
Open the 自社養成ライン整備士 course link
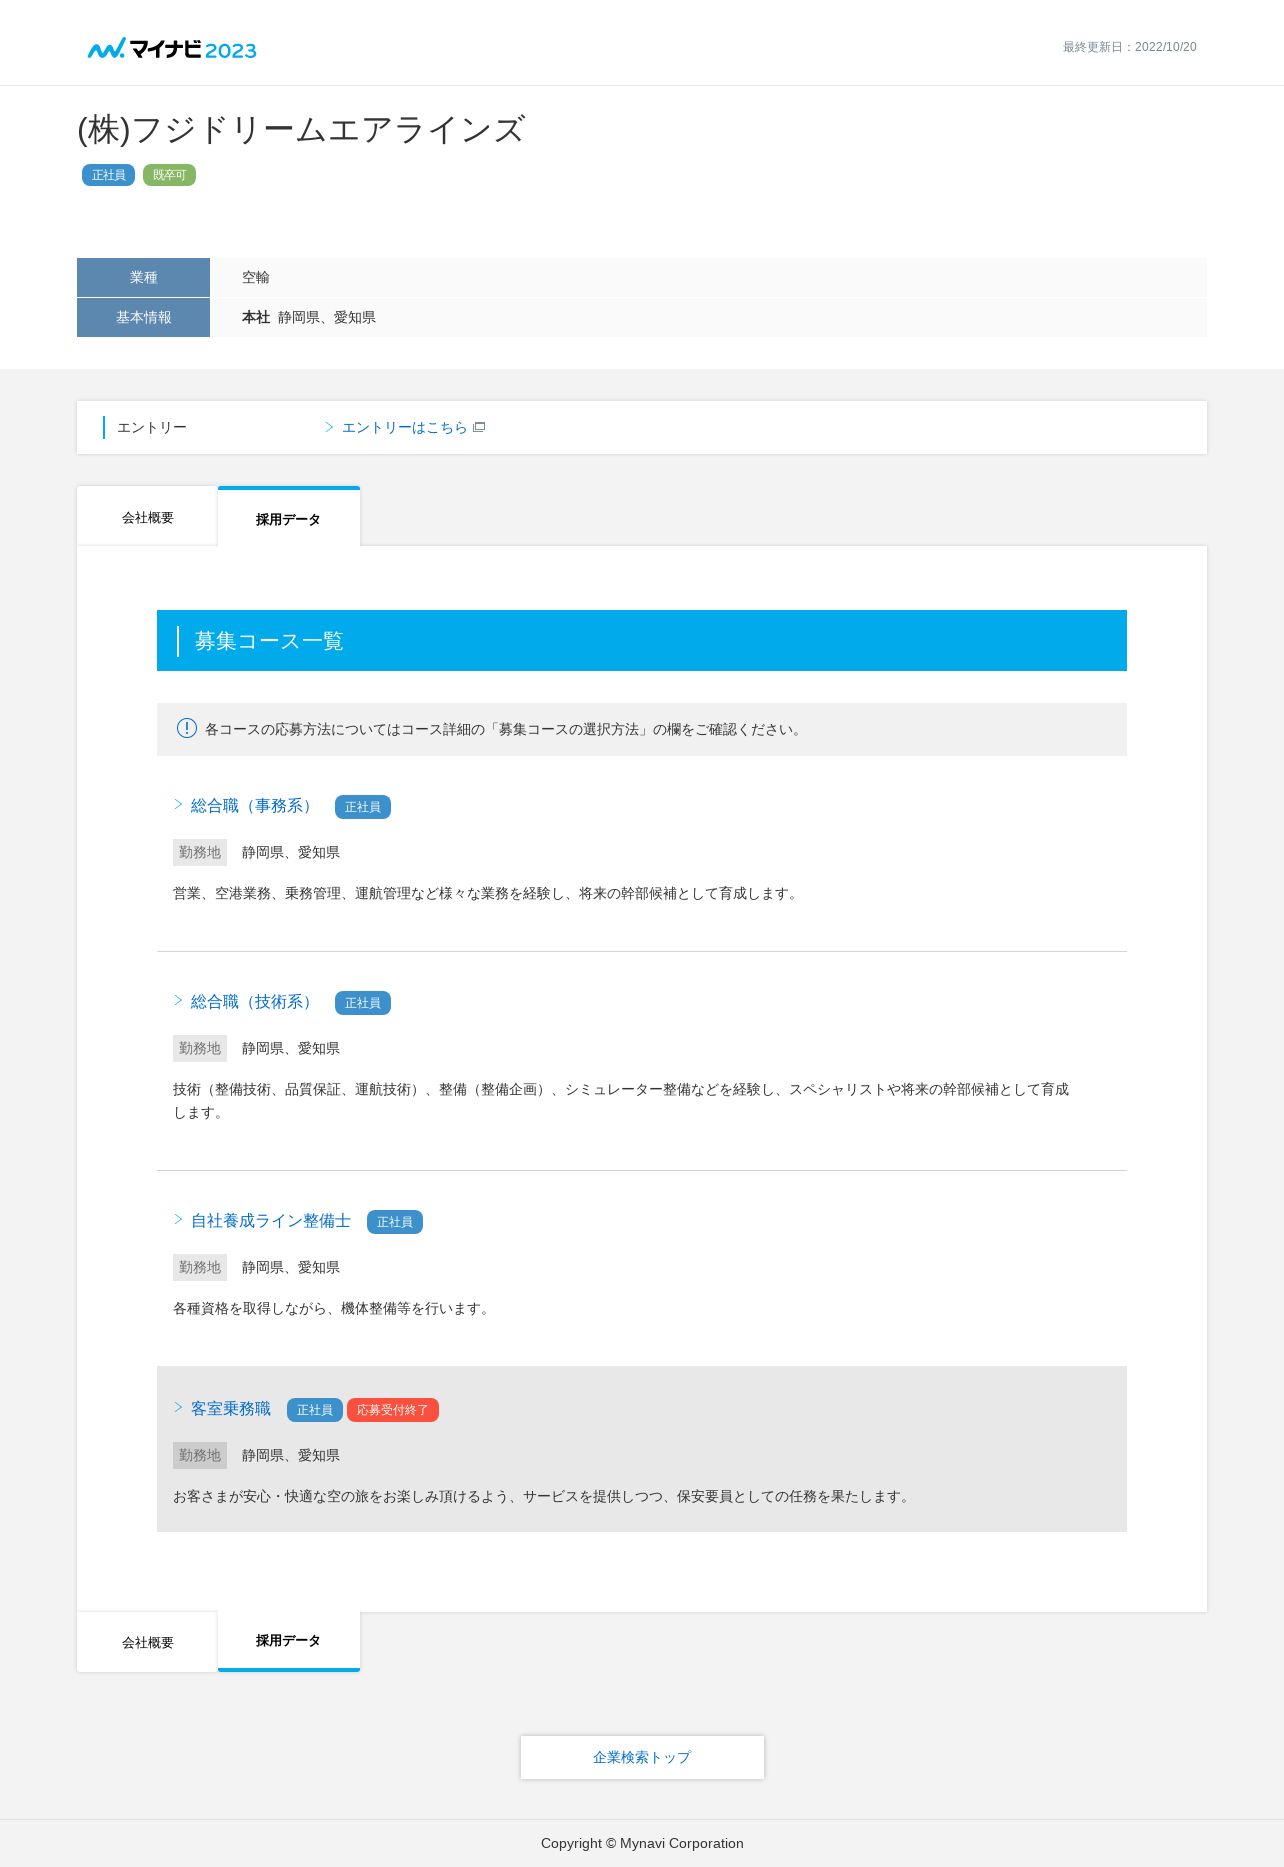271,1221
